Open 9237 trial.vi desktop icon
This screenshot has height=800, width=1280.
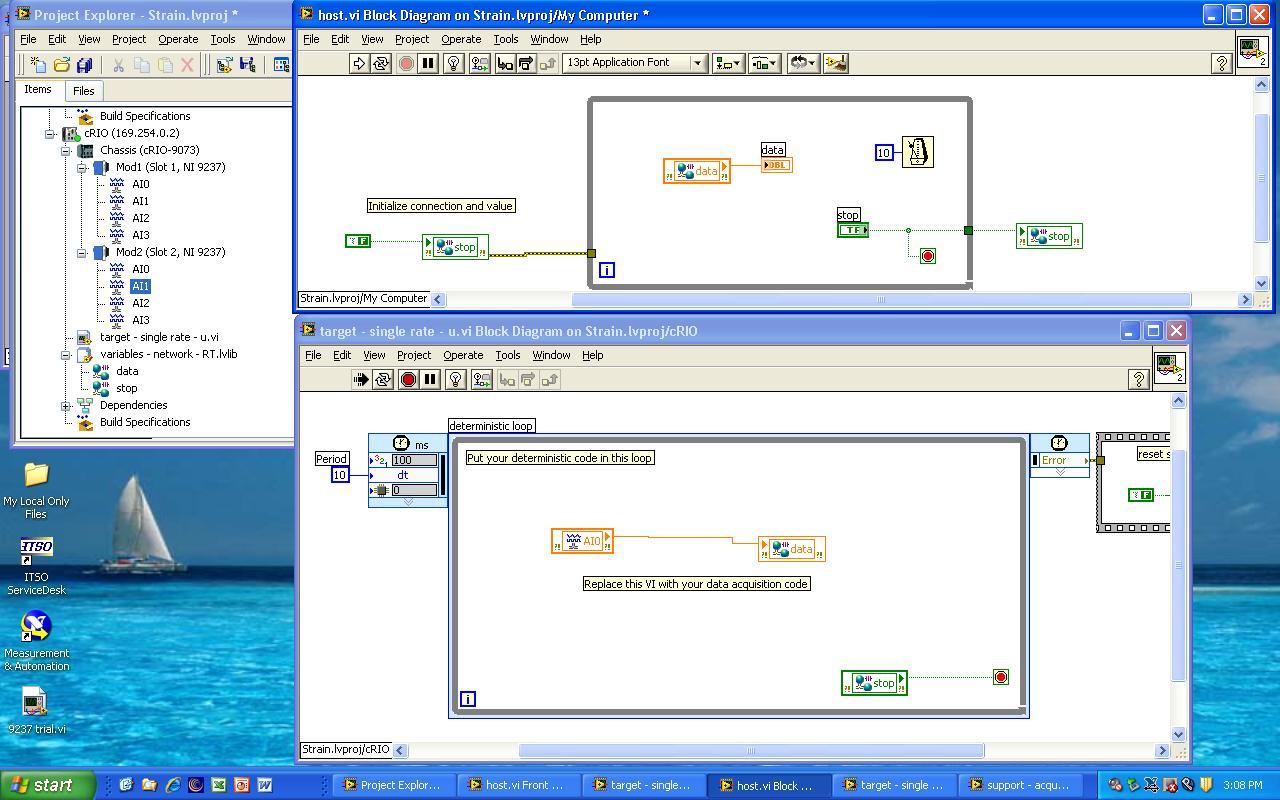point(36,711)
